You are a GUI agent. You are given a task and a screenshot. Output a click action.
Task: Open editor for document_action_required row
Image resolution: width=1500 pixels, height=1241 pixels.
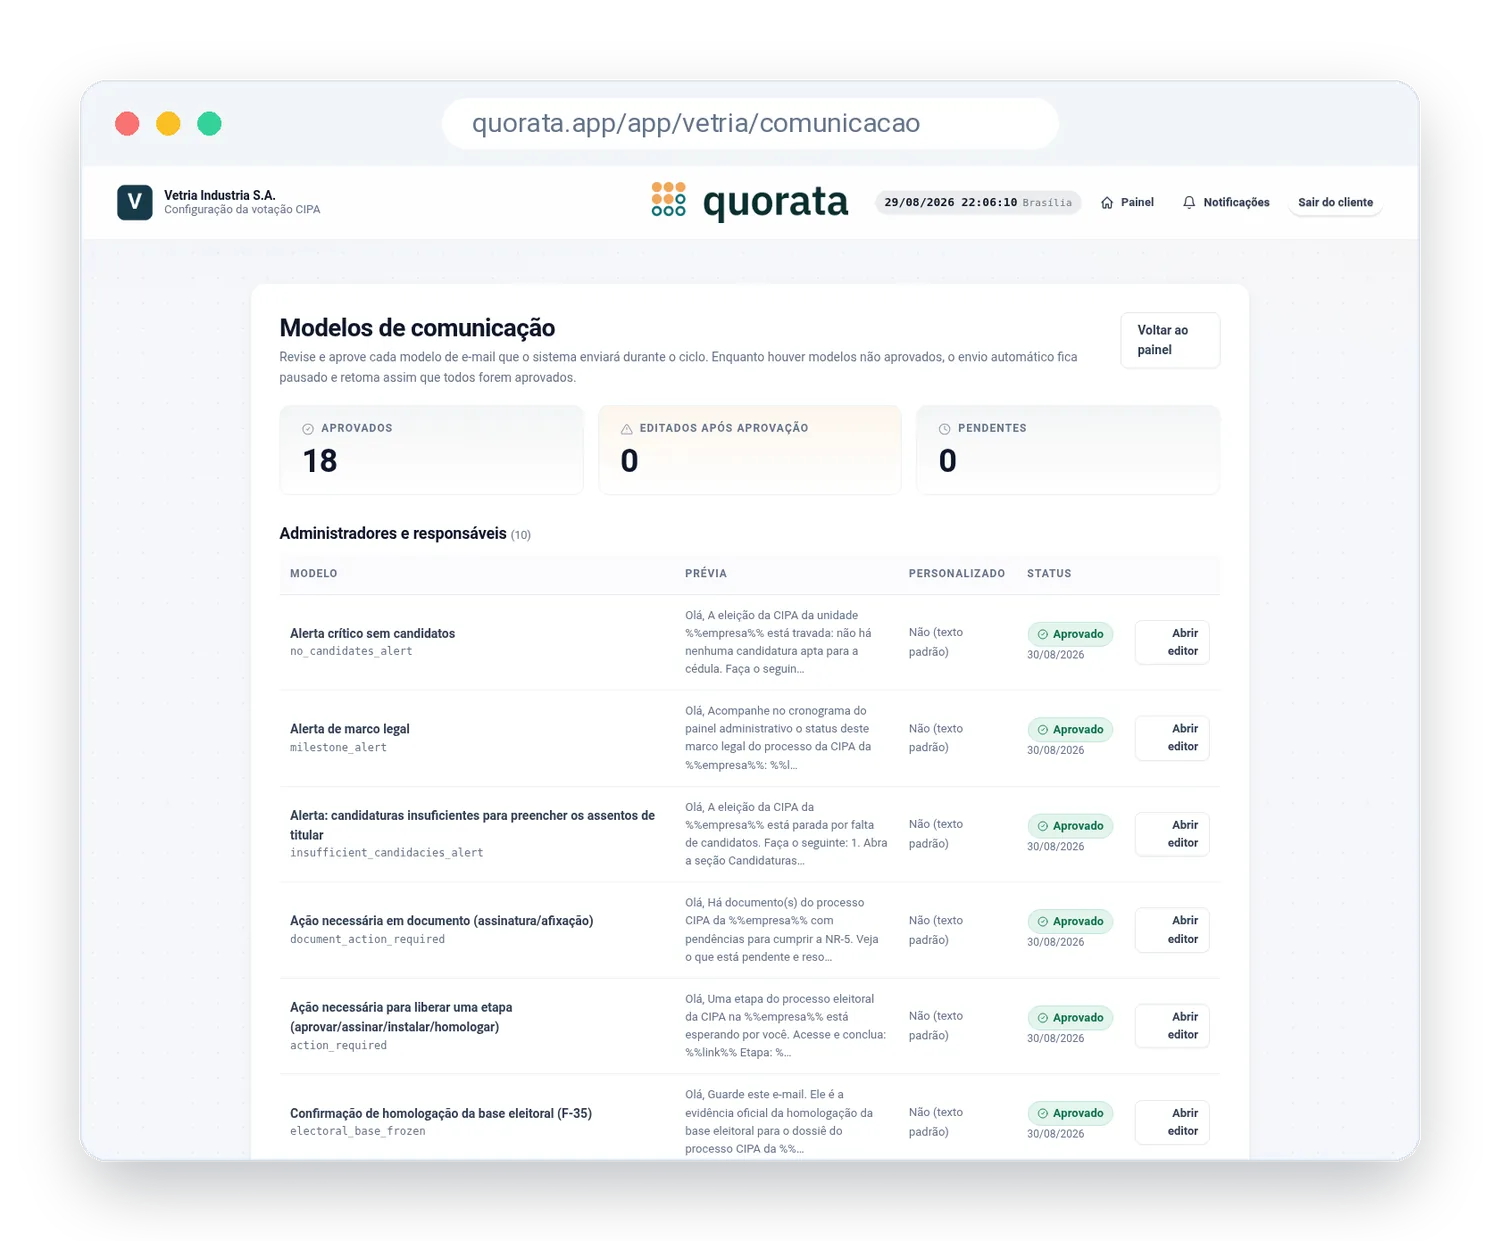tap(1172, 930)
